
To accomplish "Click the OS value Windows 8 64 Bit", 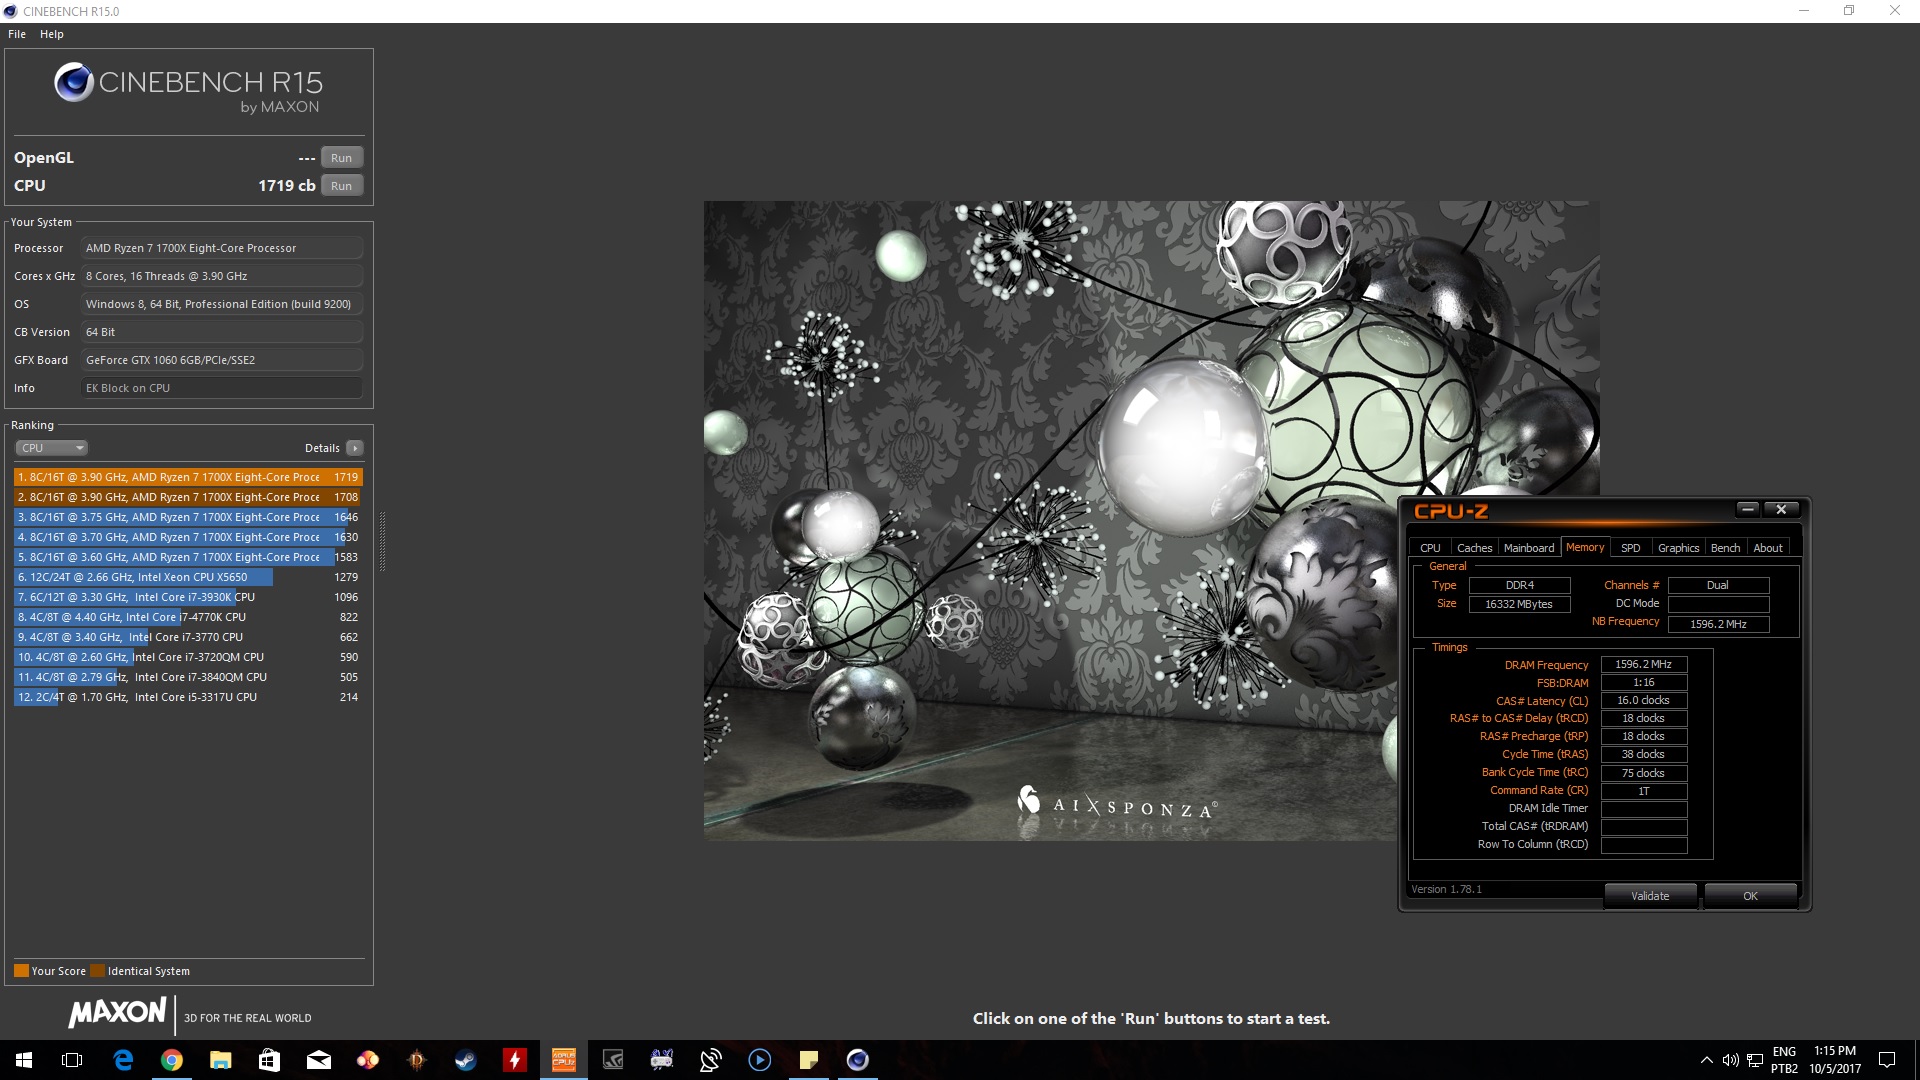I will pos(221,304).
